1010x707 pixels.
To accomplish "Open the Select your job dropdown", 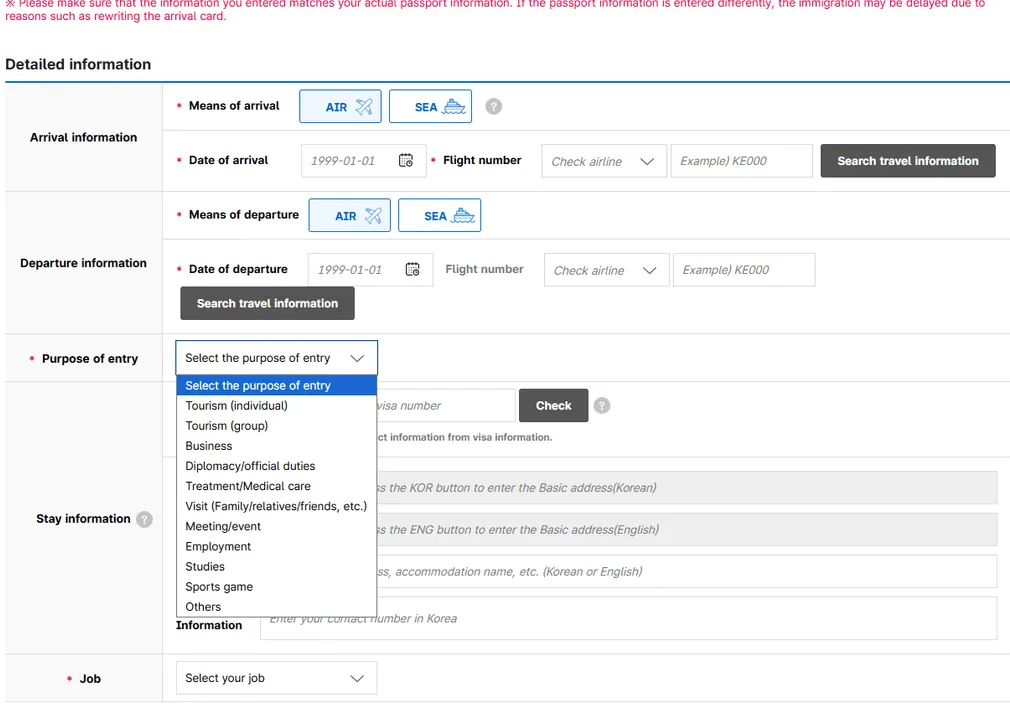I will (x=276, y=678).
